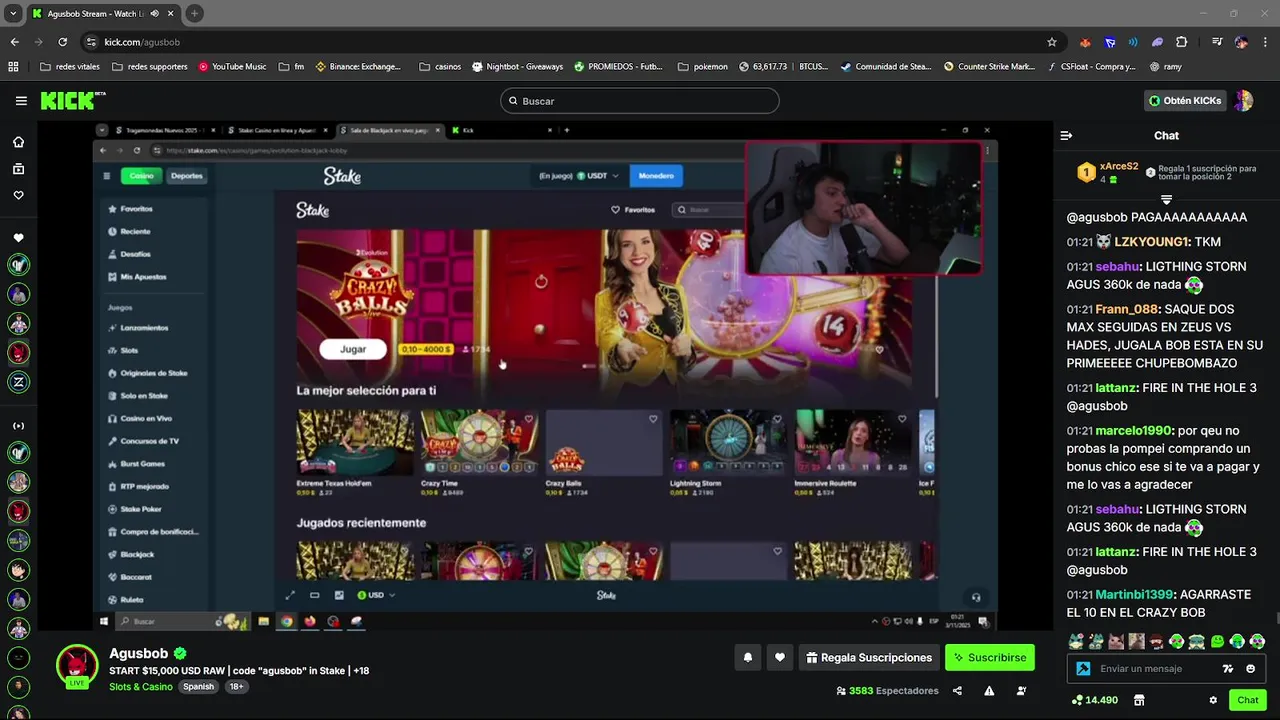Click the address bar showing kick.com/agusbob
The image size is (1280, 720).
pyautogui.click(x=560, y=42)
